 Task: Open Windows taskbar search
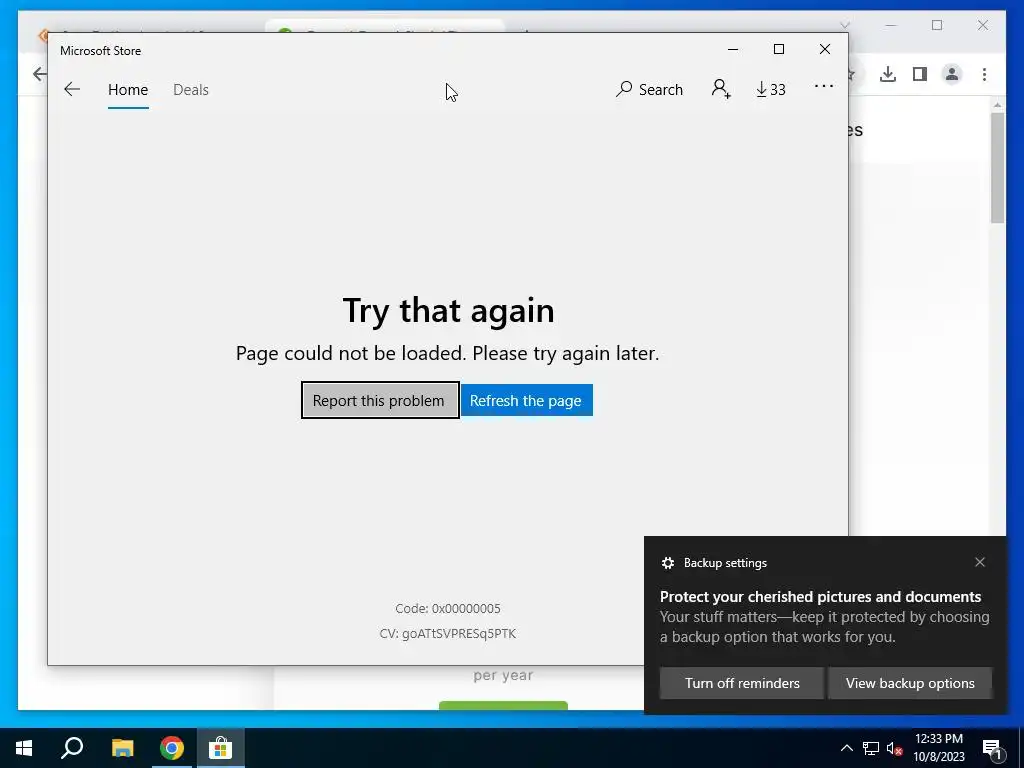pyautogui.click(x=72, y=748)
